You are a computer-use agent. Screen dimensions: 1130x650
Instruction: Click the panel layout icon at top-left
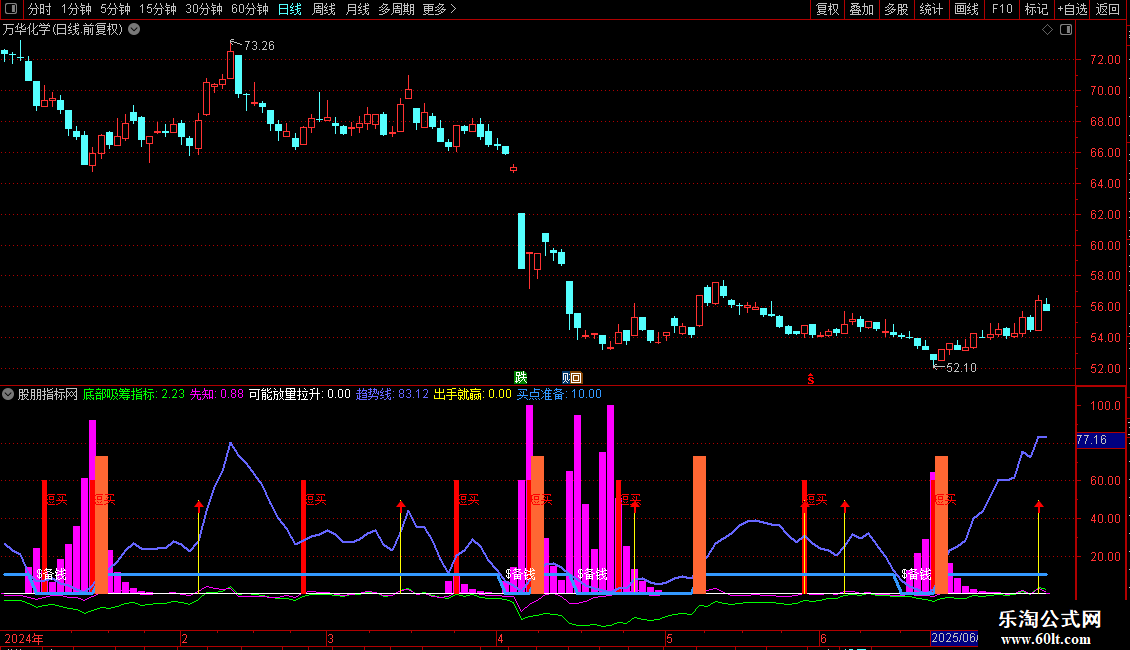coord(12,9)
